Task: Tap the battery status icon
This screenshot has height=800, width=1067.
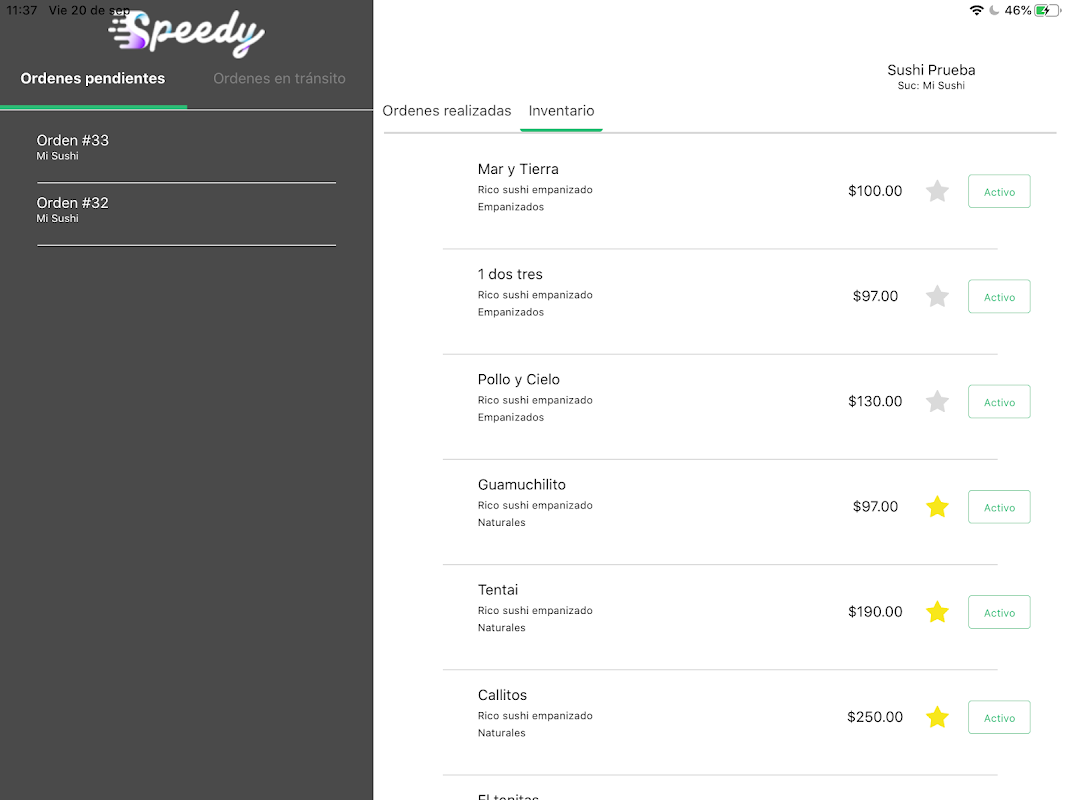Action: (x=1047, y=10)
